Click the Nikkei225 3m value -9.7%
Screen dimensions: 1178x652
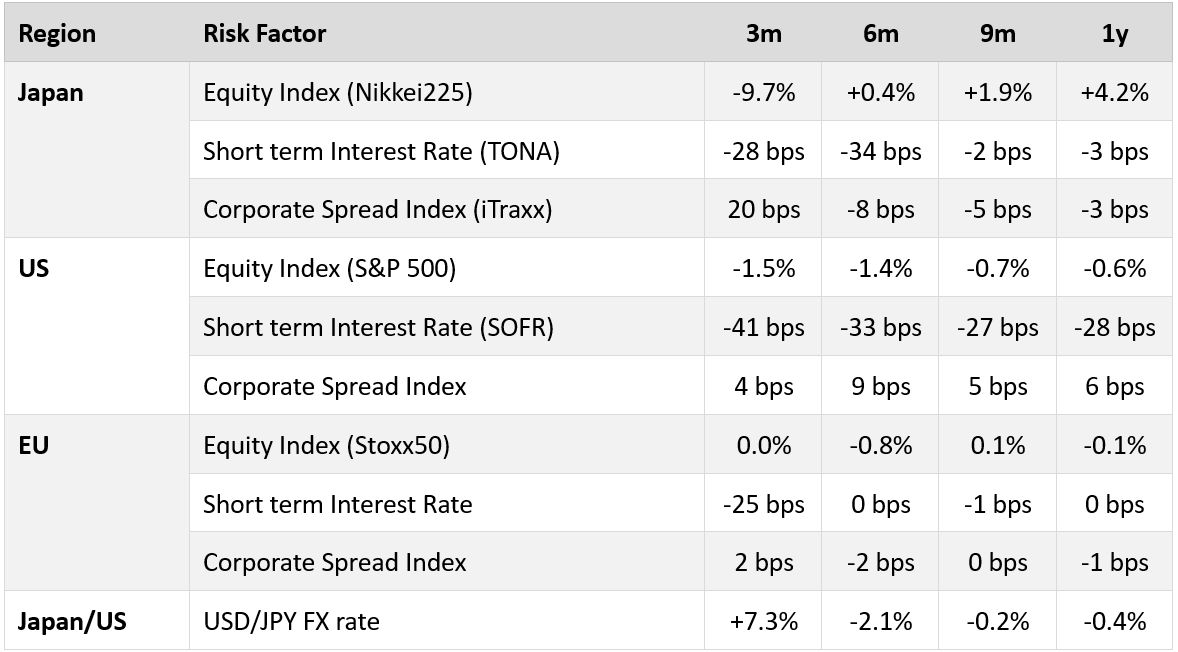click(764, 93)
